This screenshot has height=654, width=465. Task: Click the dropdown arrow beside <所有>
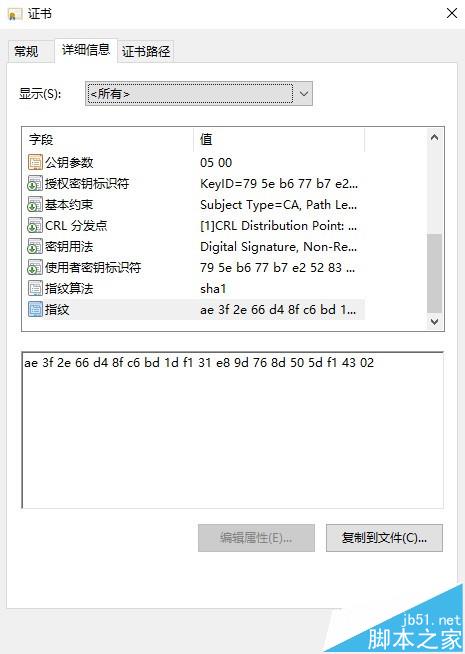click(304, 93)
